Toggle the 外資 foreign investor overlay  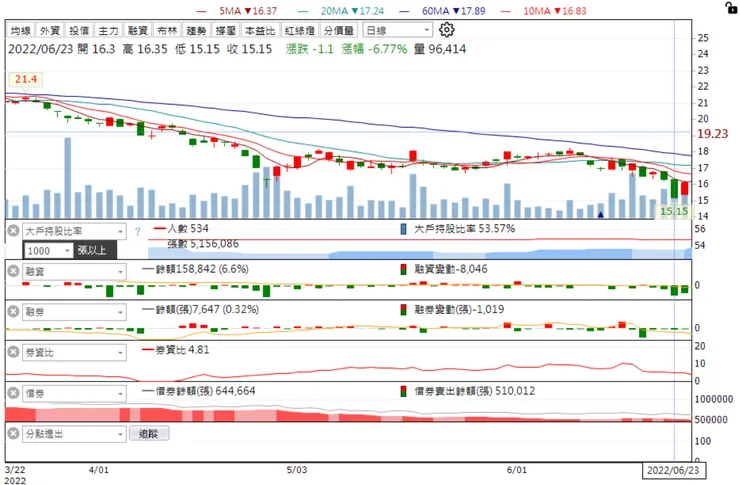point(50,30)
